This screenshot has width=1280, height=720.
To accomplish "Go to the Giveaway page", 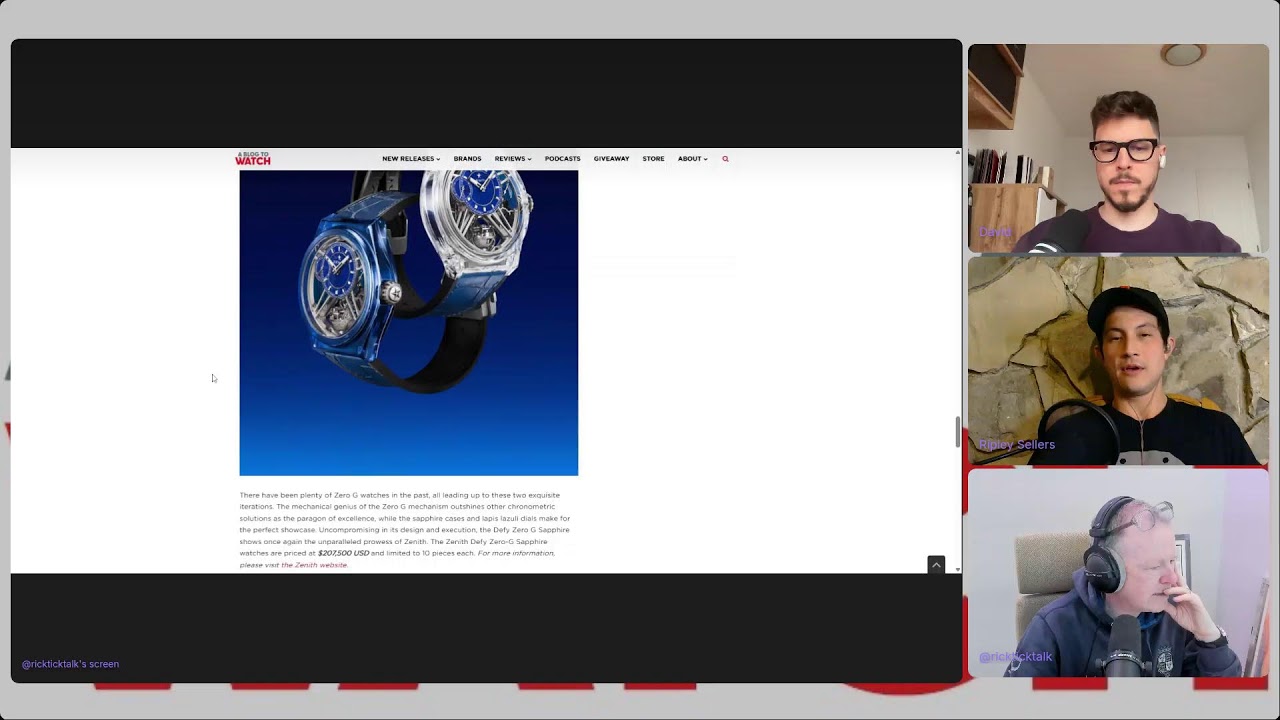I will [x=611, y=159].
